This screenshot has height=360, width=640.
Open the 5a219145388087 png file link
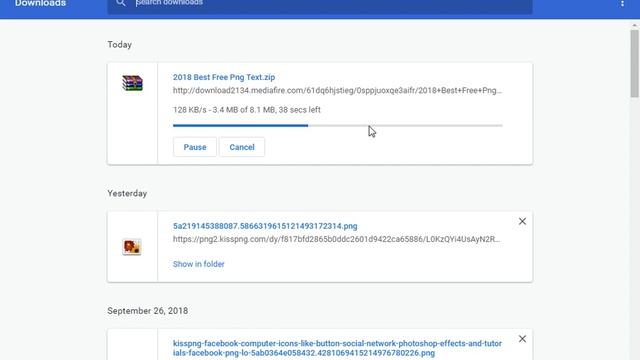pyautogui.click(x=265, y=226)
